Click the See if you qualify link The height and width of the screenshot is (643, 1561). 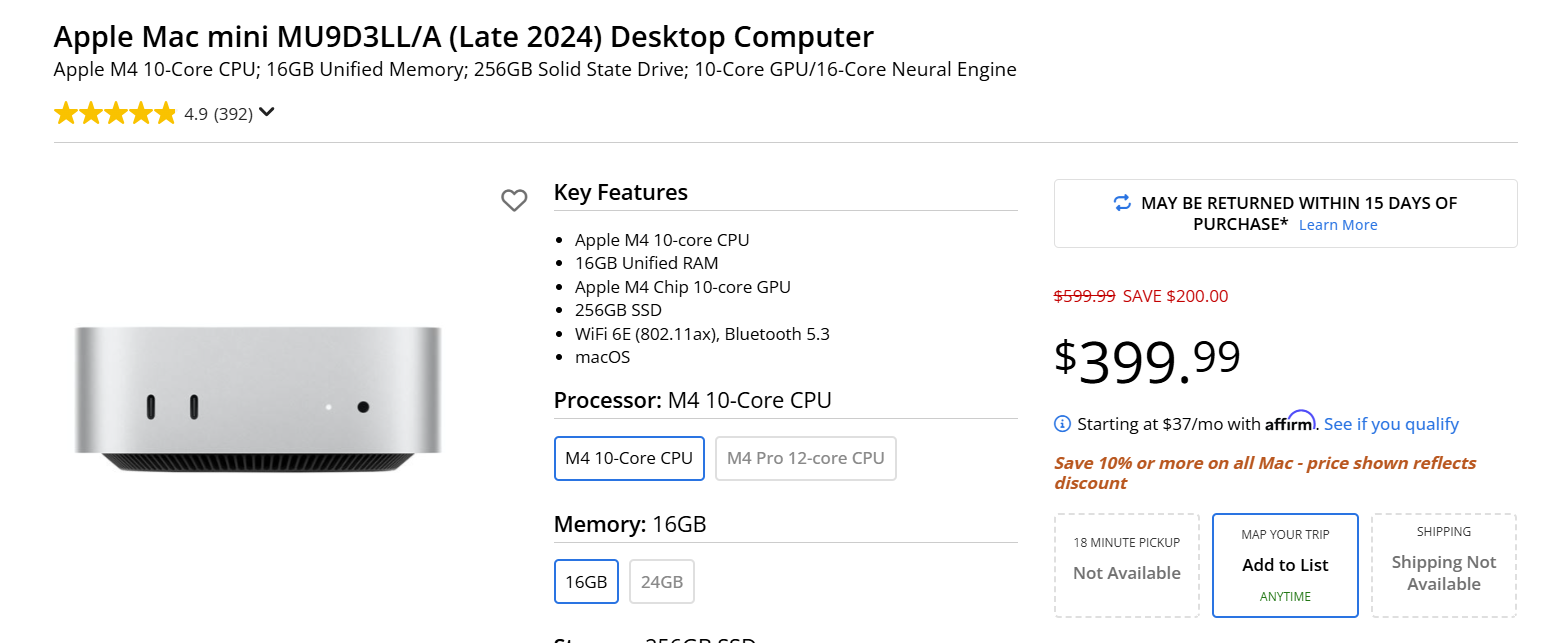tap(1391, 424)
